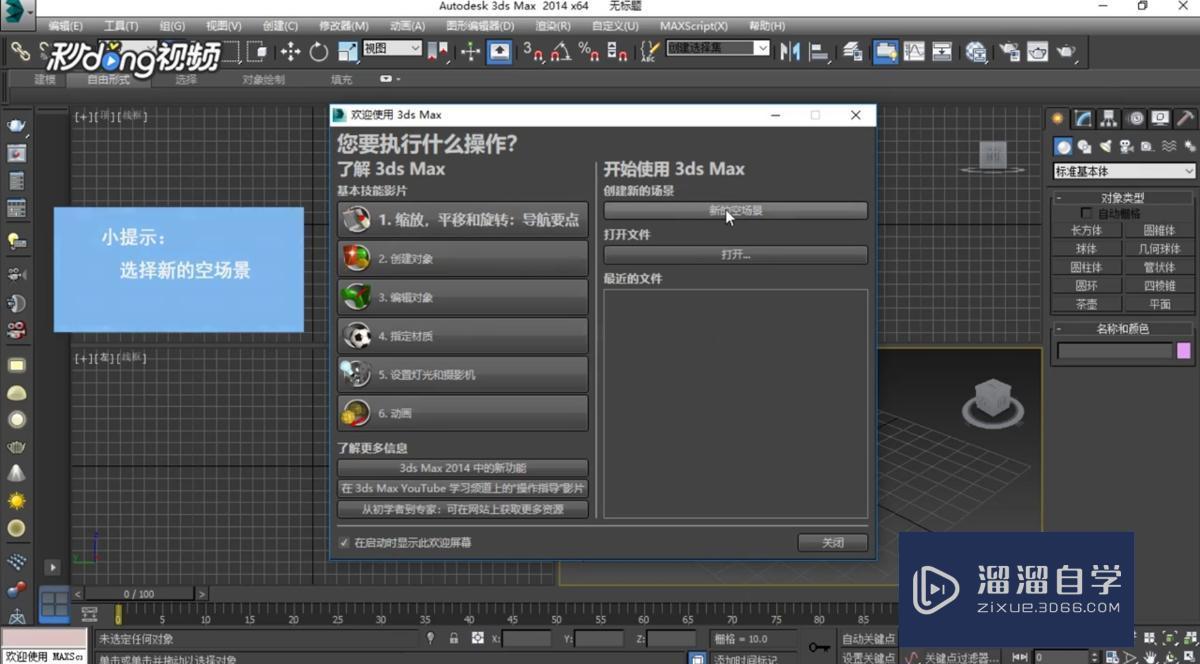Open the Standard Primitives dropdown
This screenshot has width=1200, height=664.
[x=1123, y=170]
